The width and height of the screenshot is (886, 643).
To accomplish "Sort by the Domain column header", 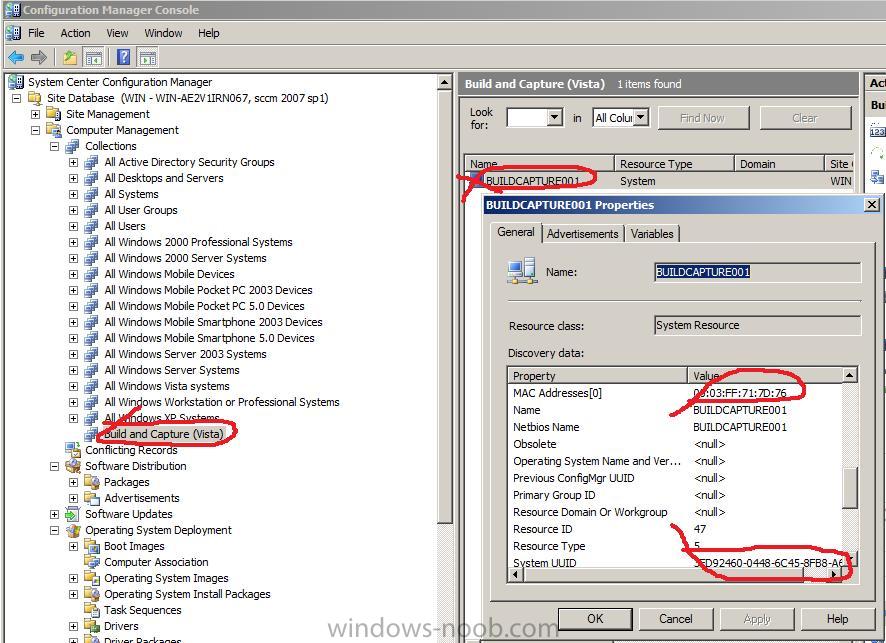I will 779,164.
